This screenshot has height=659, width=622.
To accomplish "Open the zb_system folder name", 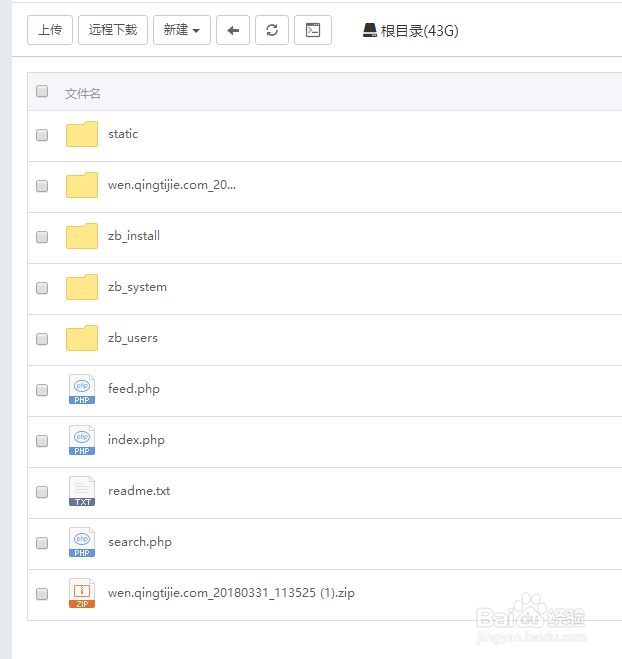I will point(137,287).
